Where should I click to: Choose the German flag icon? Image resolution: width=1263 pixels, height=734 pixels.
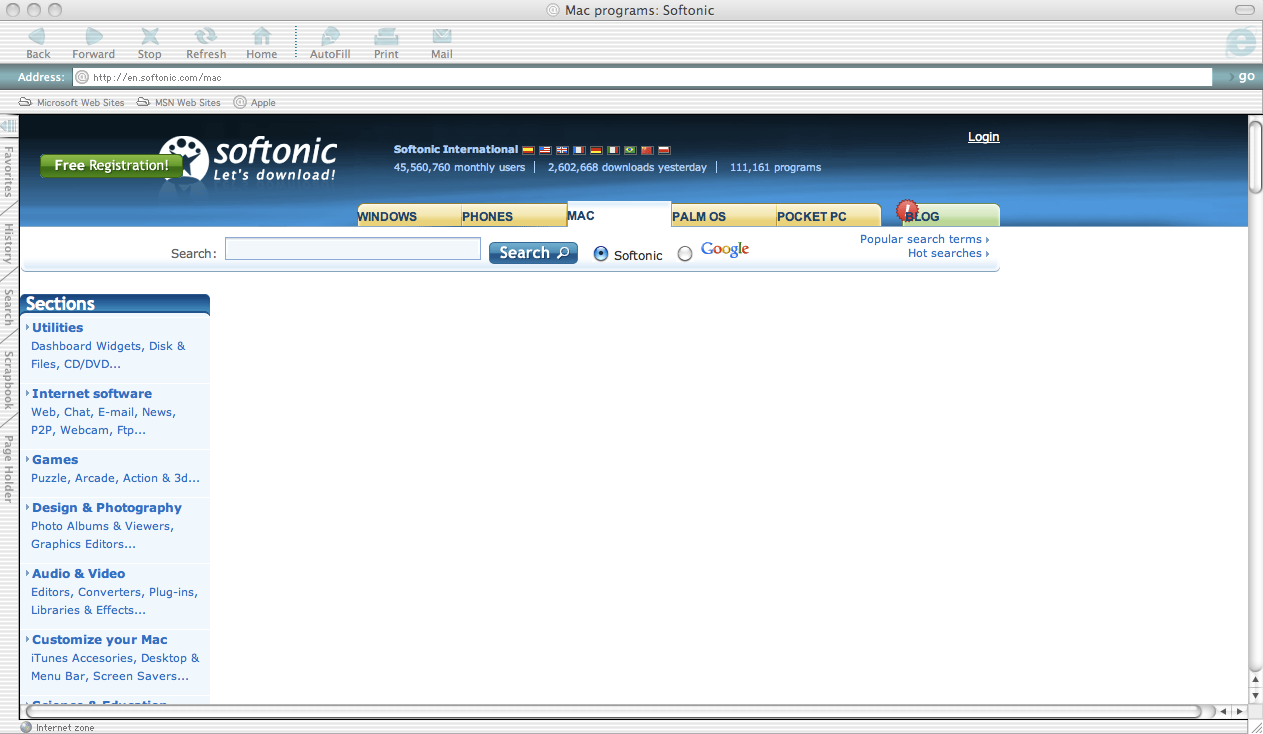pyautogui.click(x=596, y=150)
